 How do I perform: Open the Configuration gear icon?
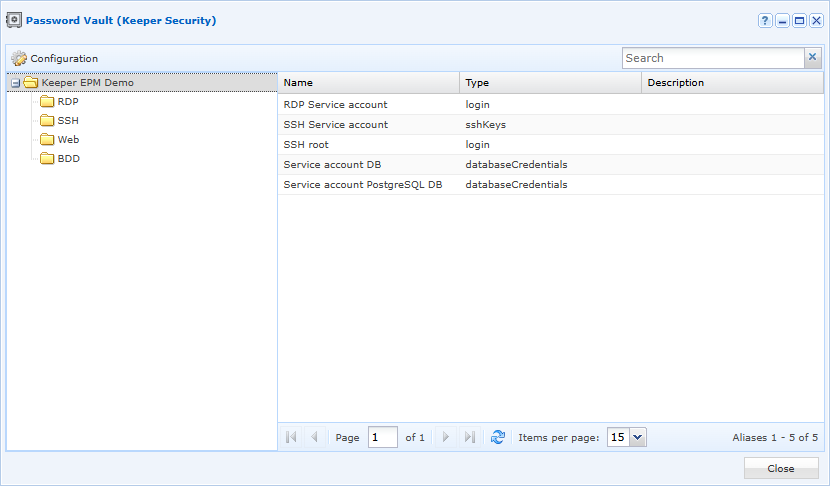point(19,58)
